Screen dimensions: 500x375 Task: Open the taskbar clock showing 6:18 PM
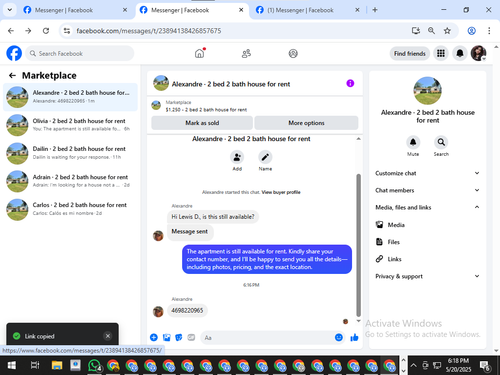pos(458,365)
